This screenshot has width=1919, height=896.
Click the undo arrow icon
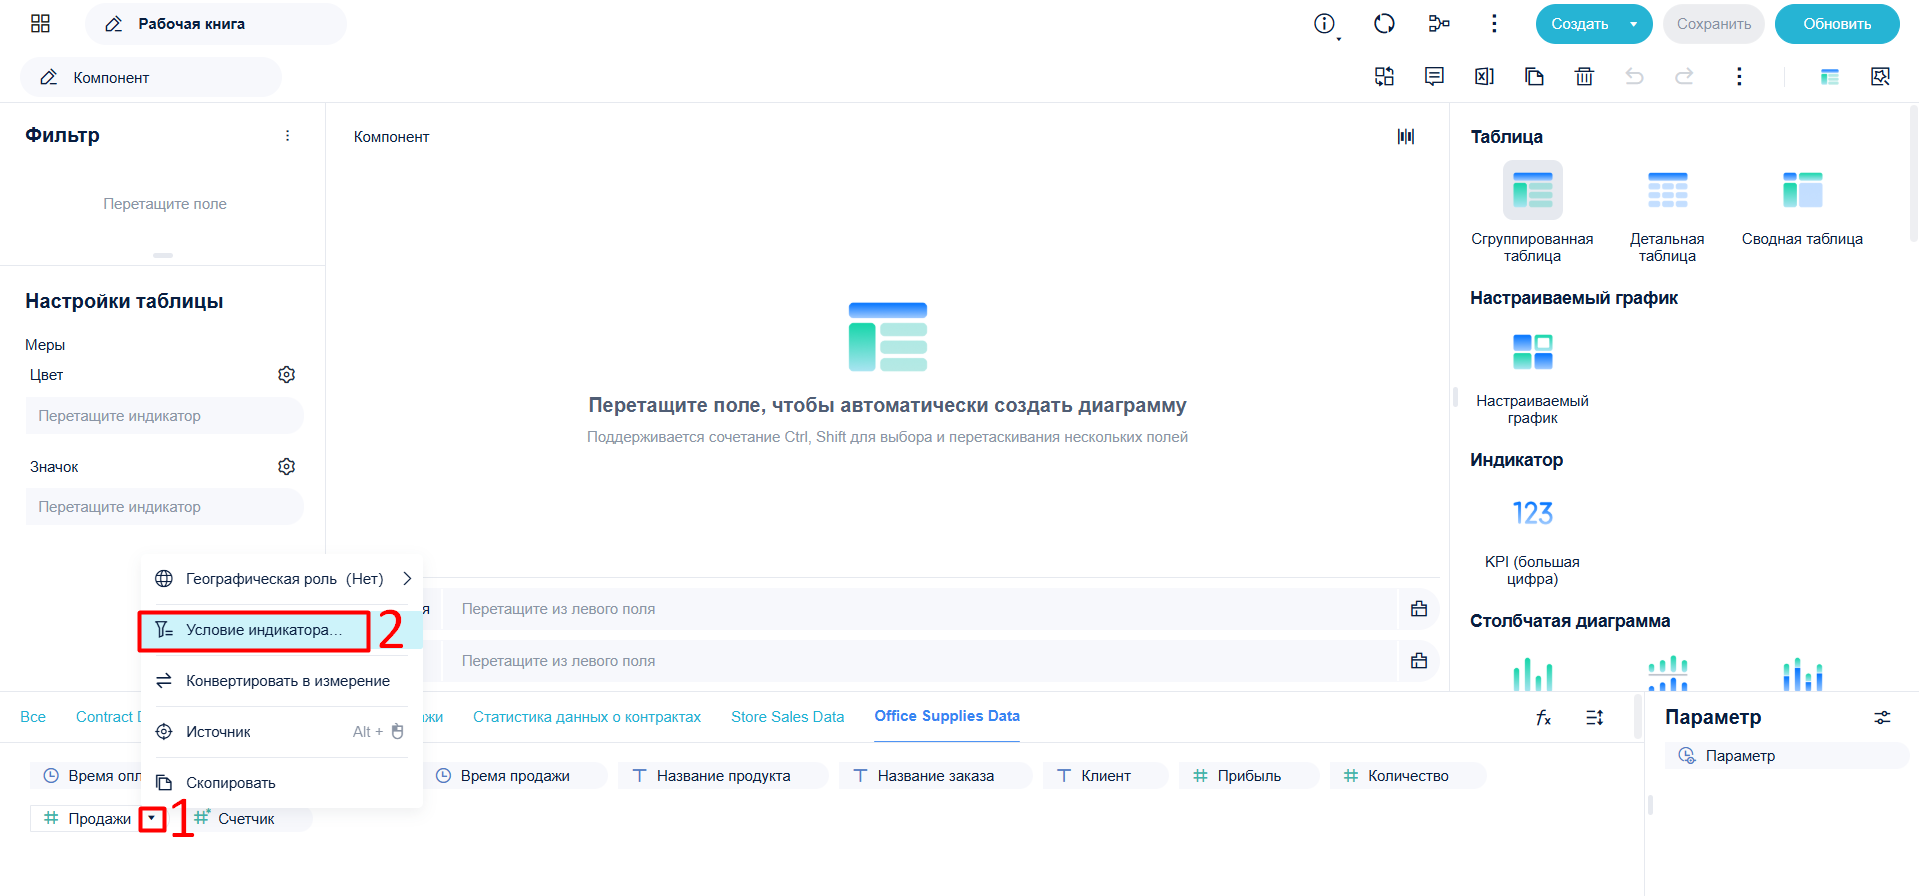point(1634,77)
